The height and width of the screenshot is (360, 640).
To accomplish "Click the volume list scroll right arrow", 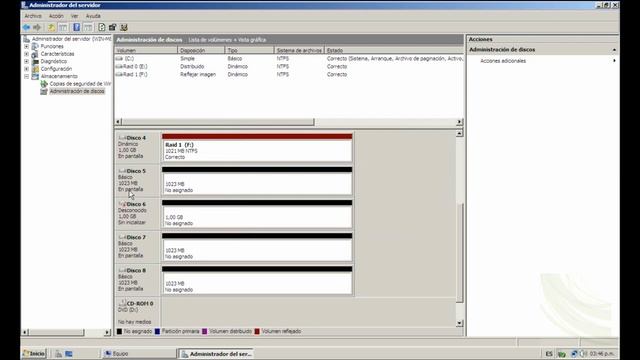I will (x=459, y=122).
